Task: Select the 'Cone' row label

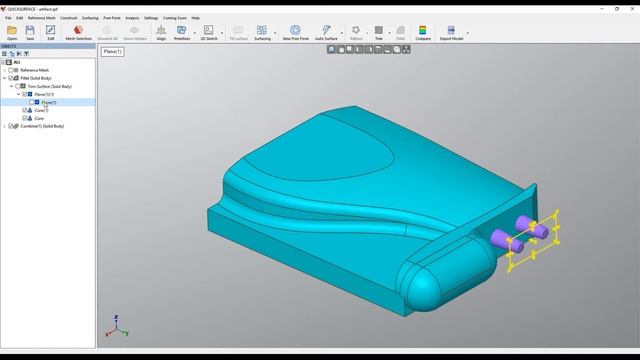Action: [39, 118]
